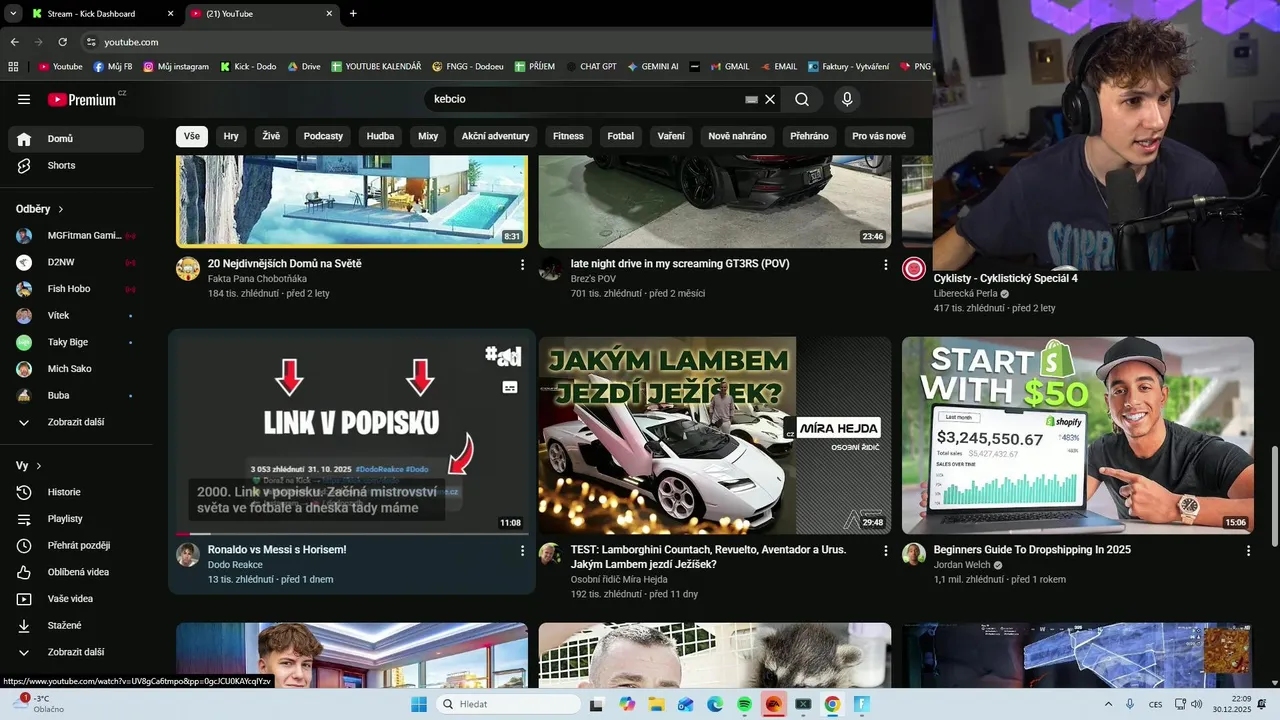1280x720 pixels.
Task: Select the Hudba filter chip
Action: 380,136
